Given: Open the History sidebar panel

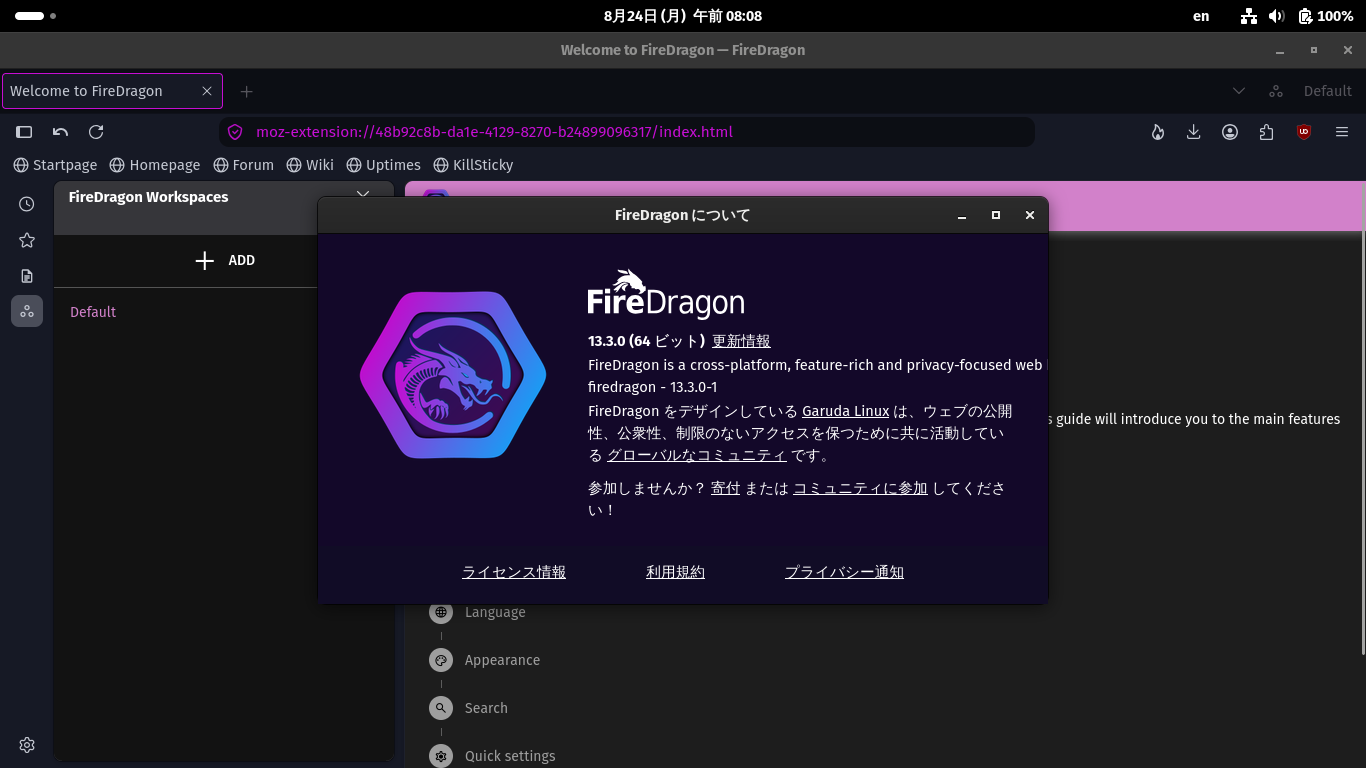Looking at the screenshot, I should pos(27,204).
